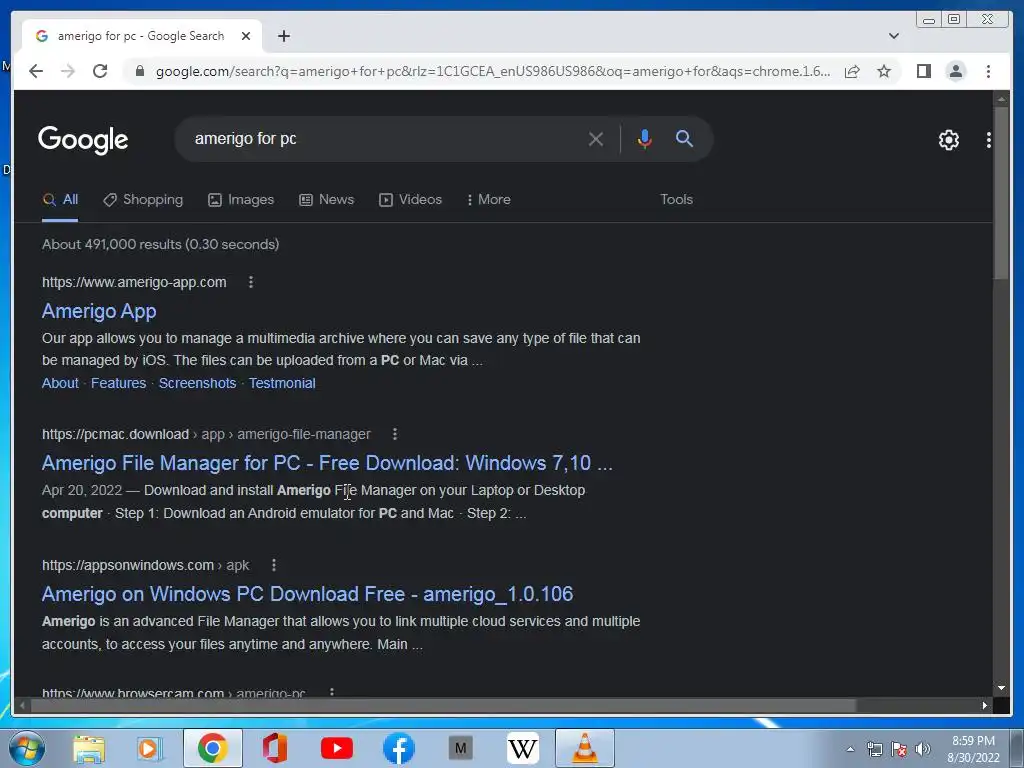1024x768 pixels.
Task: Open options for pcmac.download result
Action: (x=394, y=434)
